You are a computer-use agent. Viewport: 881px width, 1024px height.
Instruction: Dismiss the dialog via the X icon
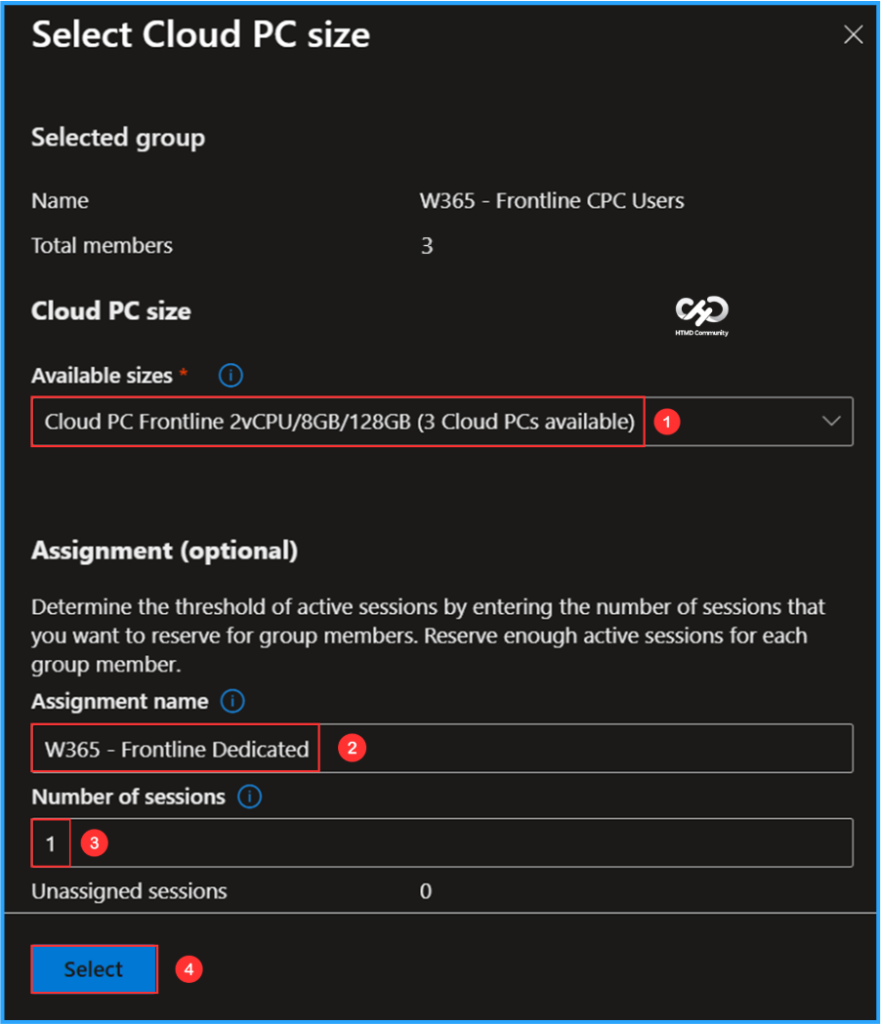[x=852, y=34]
